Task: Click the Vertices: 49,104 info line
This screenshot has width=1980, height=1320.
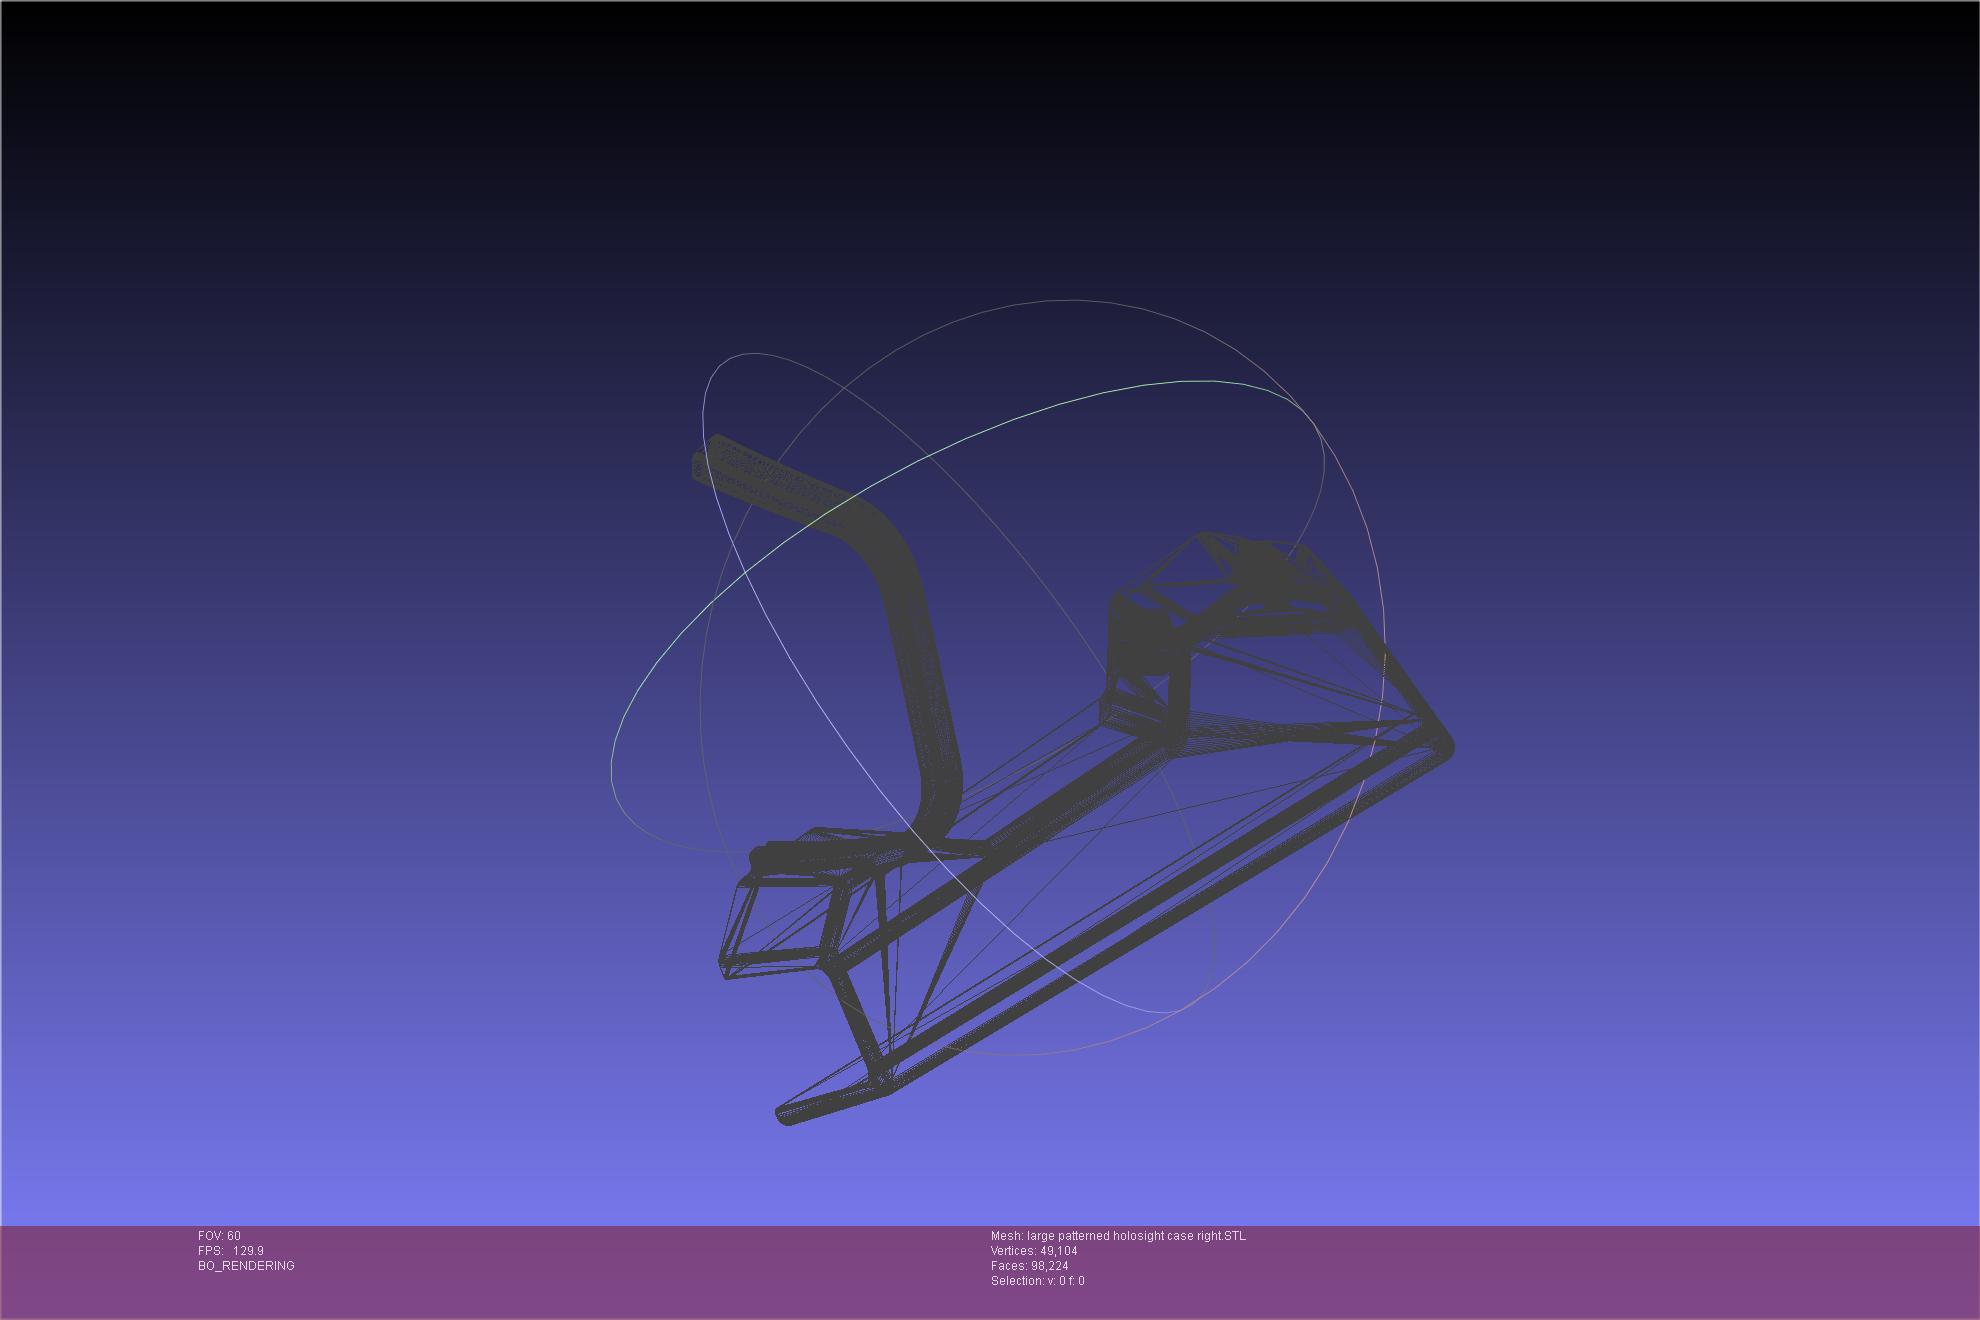Action: pos(1034,1251)
